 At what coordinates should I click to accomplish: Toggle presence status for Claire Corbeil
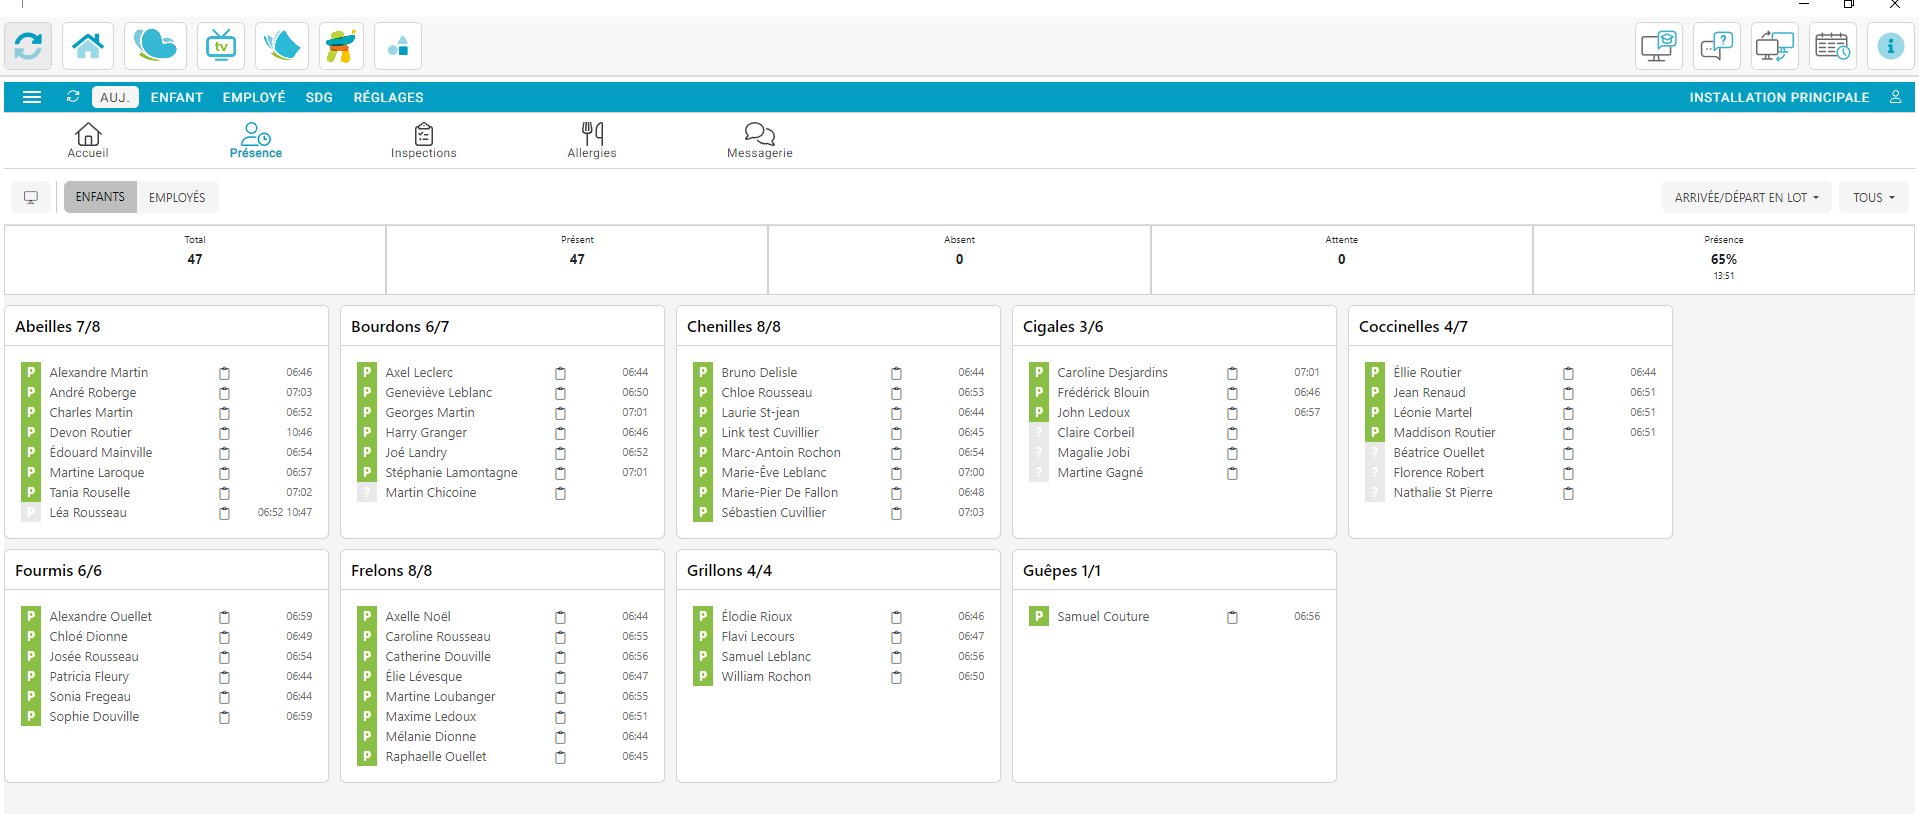(1039, 432)
